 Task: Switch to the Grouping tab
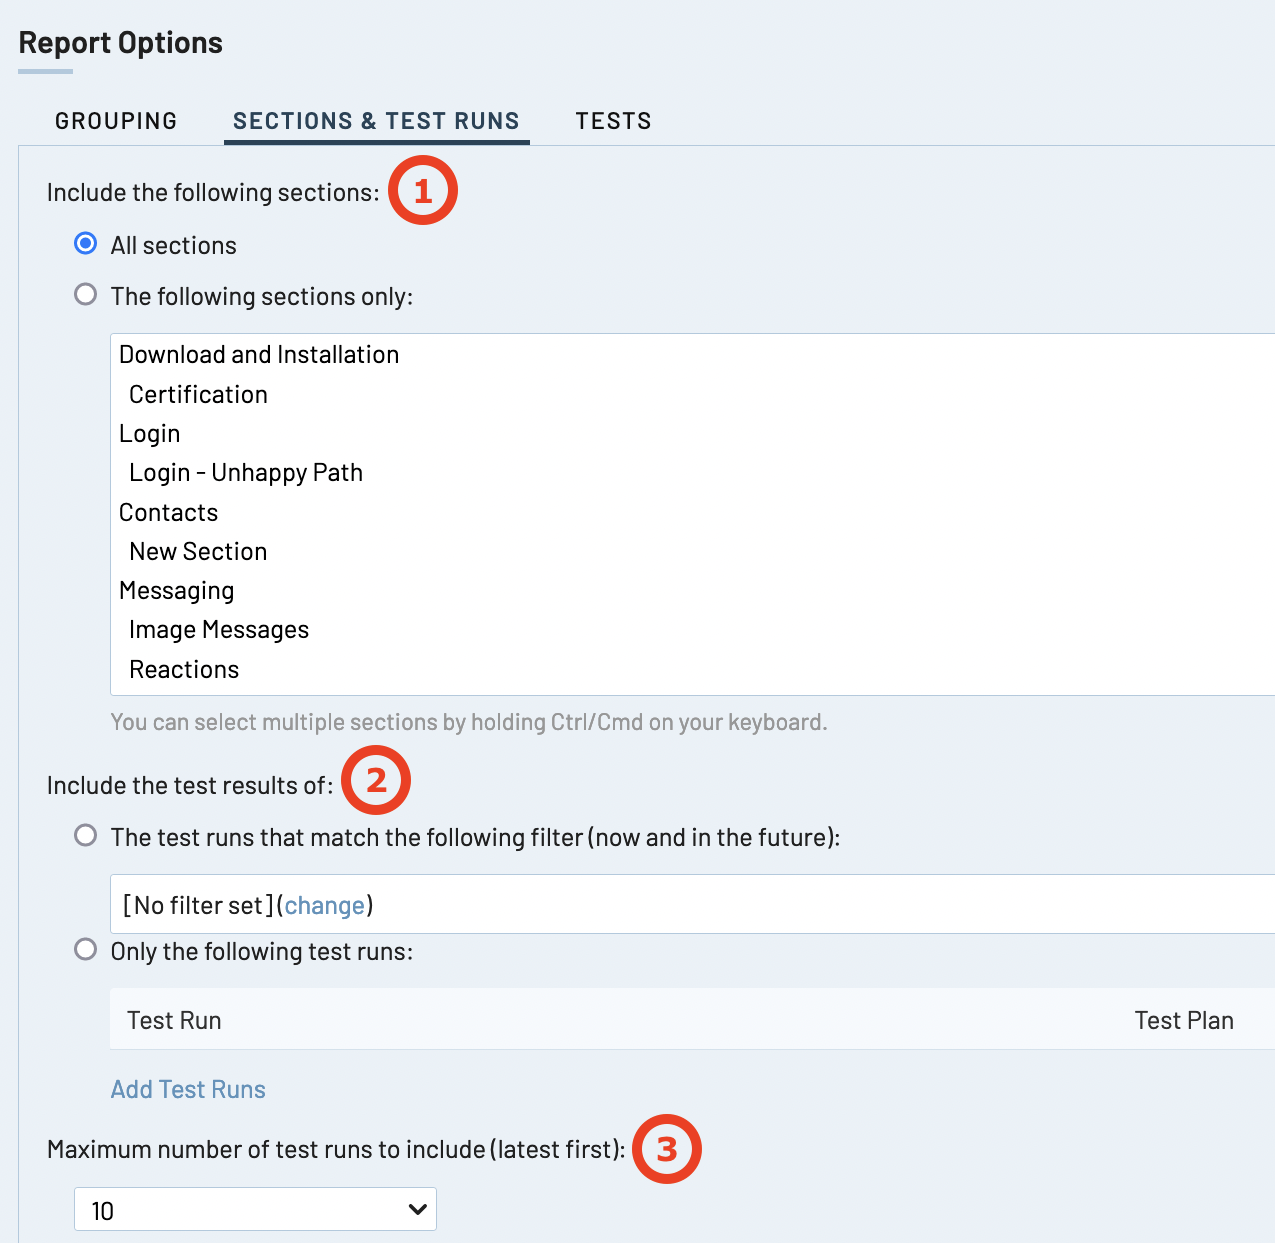point(116,121)
